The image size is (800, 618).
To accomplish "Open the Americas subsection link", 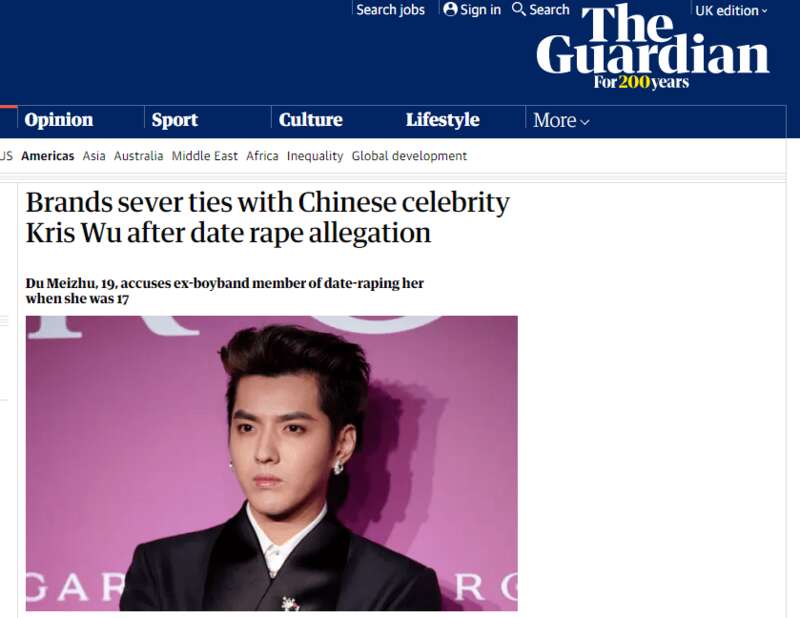I will (47, 156).
